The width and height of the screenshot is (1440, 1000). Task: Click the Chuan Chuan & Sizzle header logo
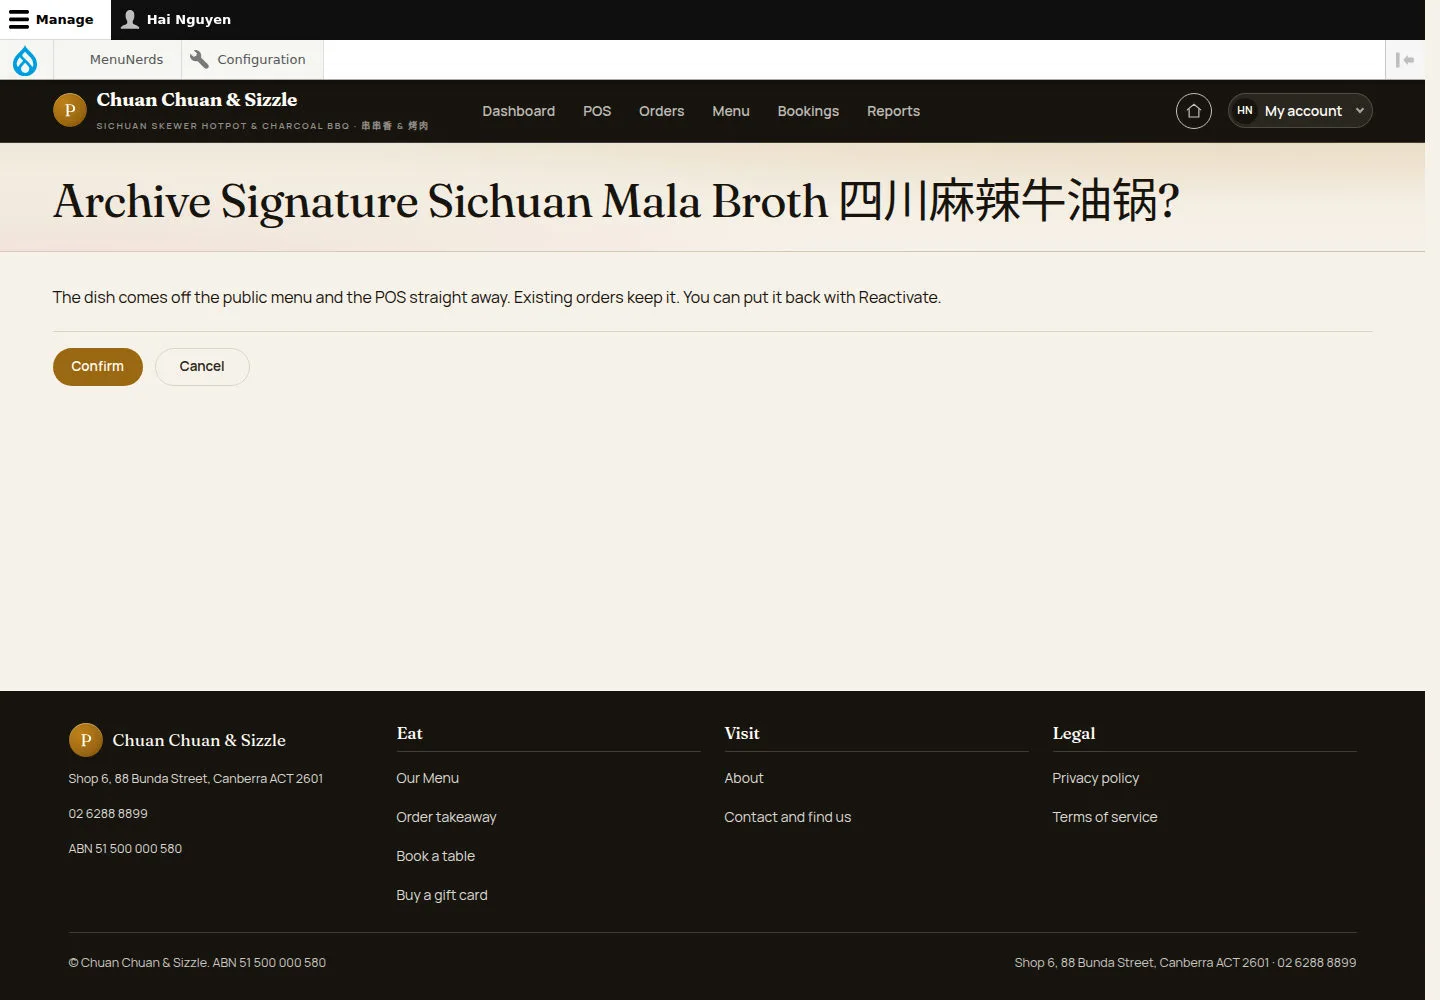70,111
